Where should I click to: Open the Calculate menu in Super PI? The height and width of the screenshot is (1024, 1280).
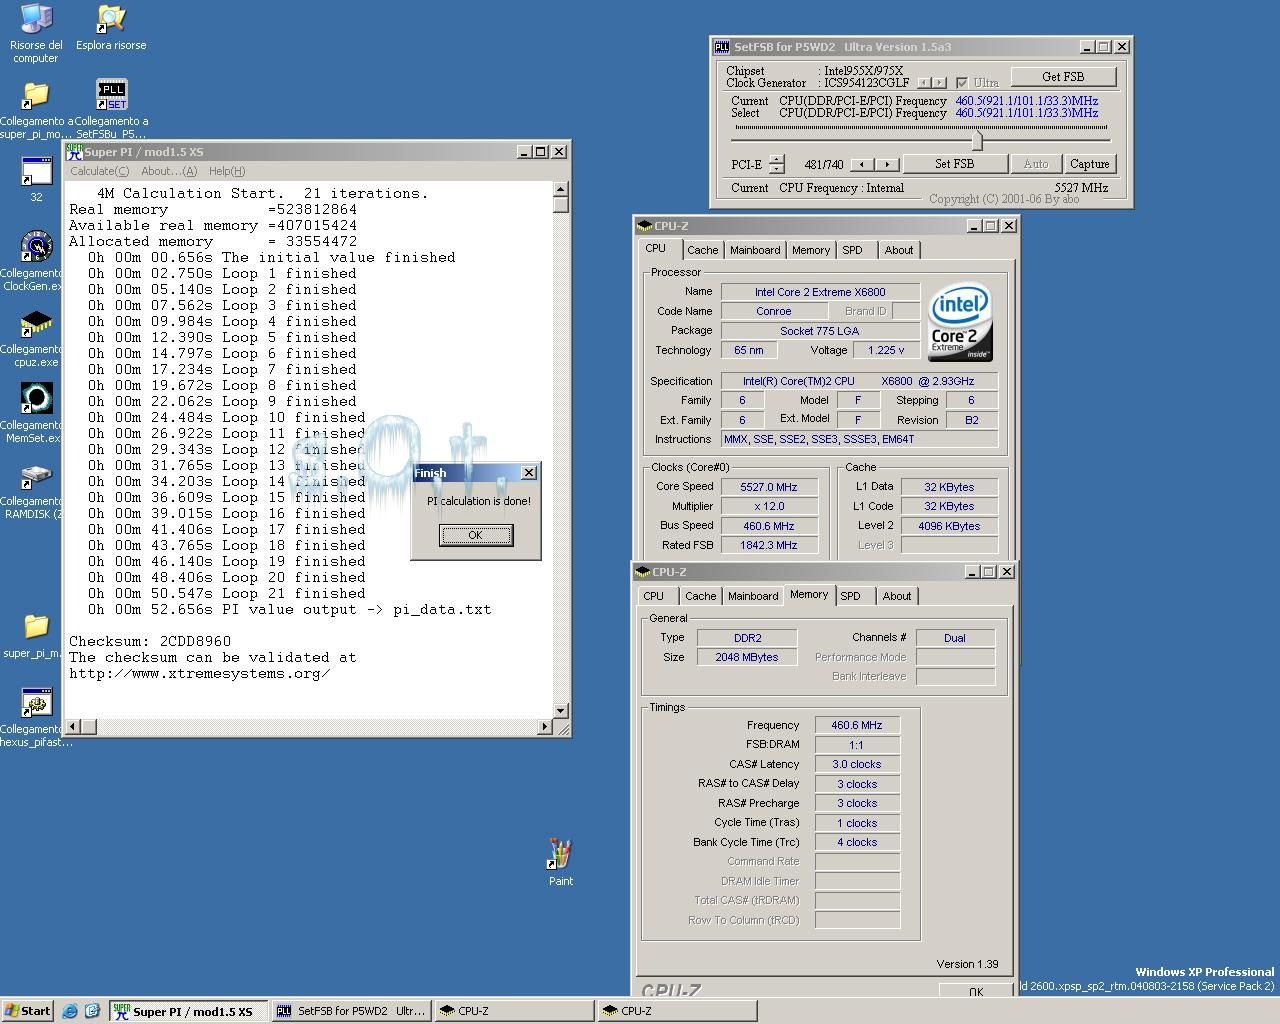100,171
